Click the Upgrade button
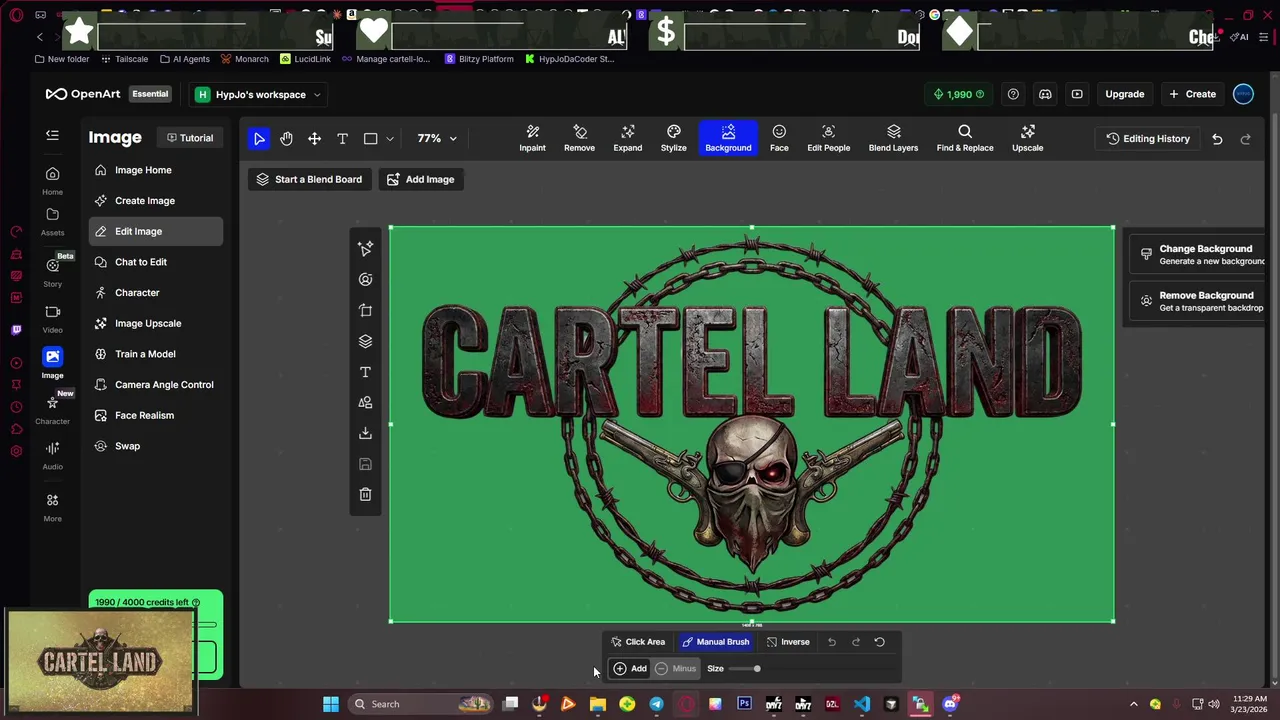 pyautogui.click(x=1124, y=94)
